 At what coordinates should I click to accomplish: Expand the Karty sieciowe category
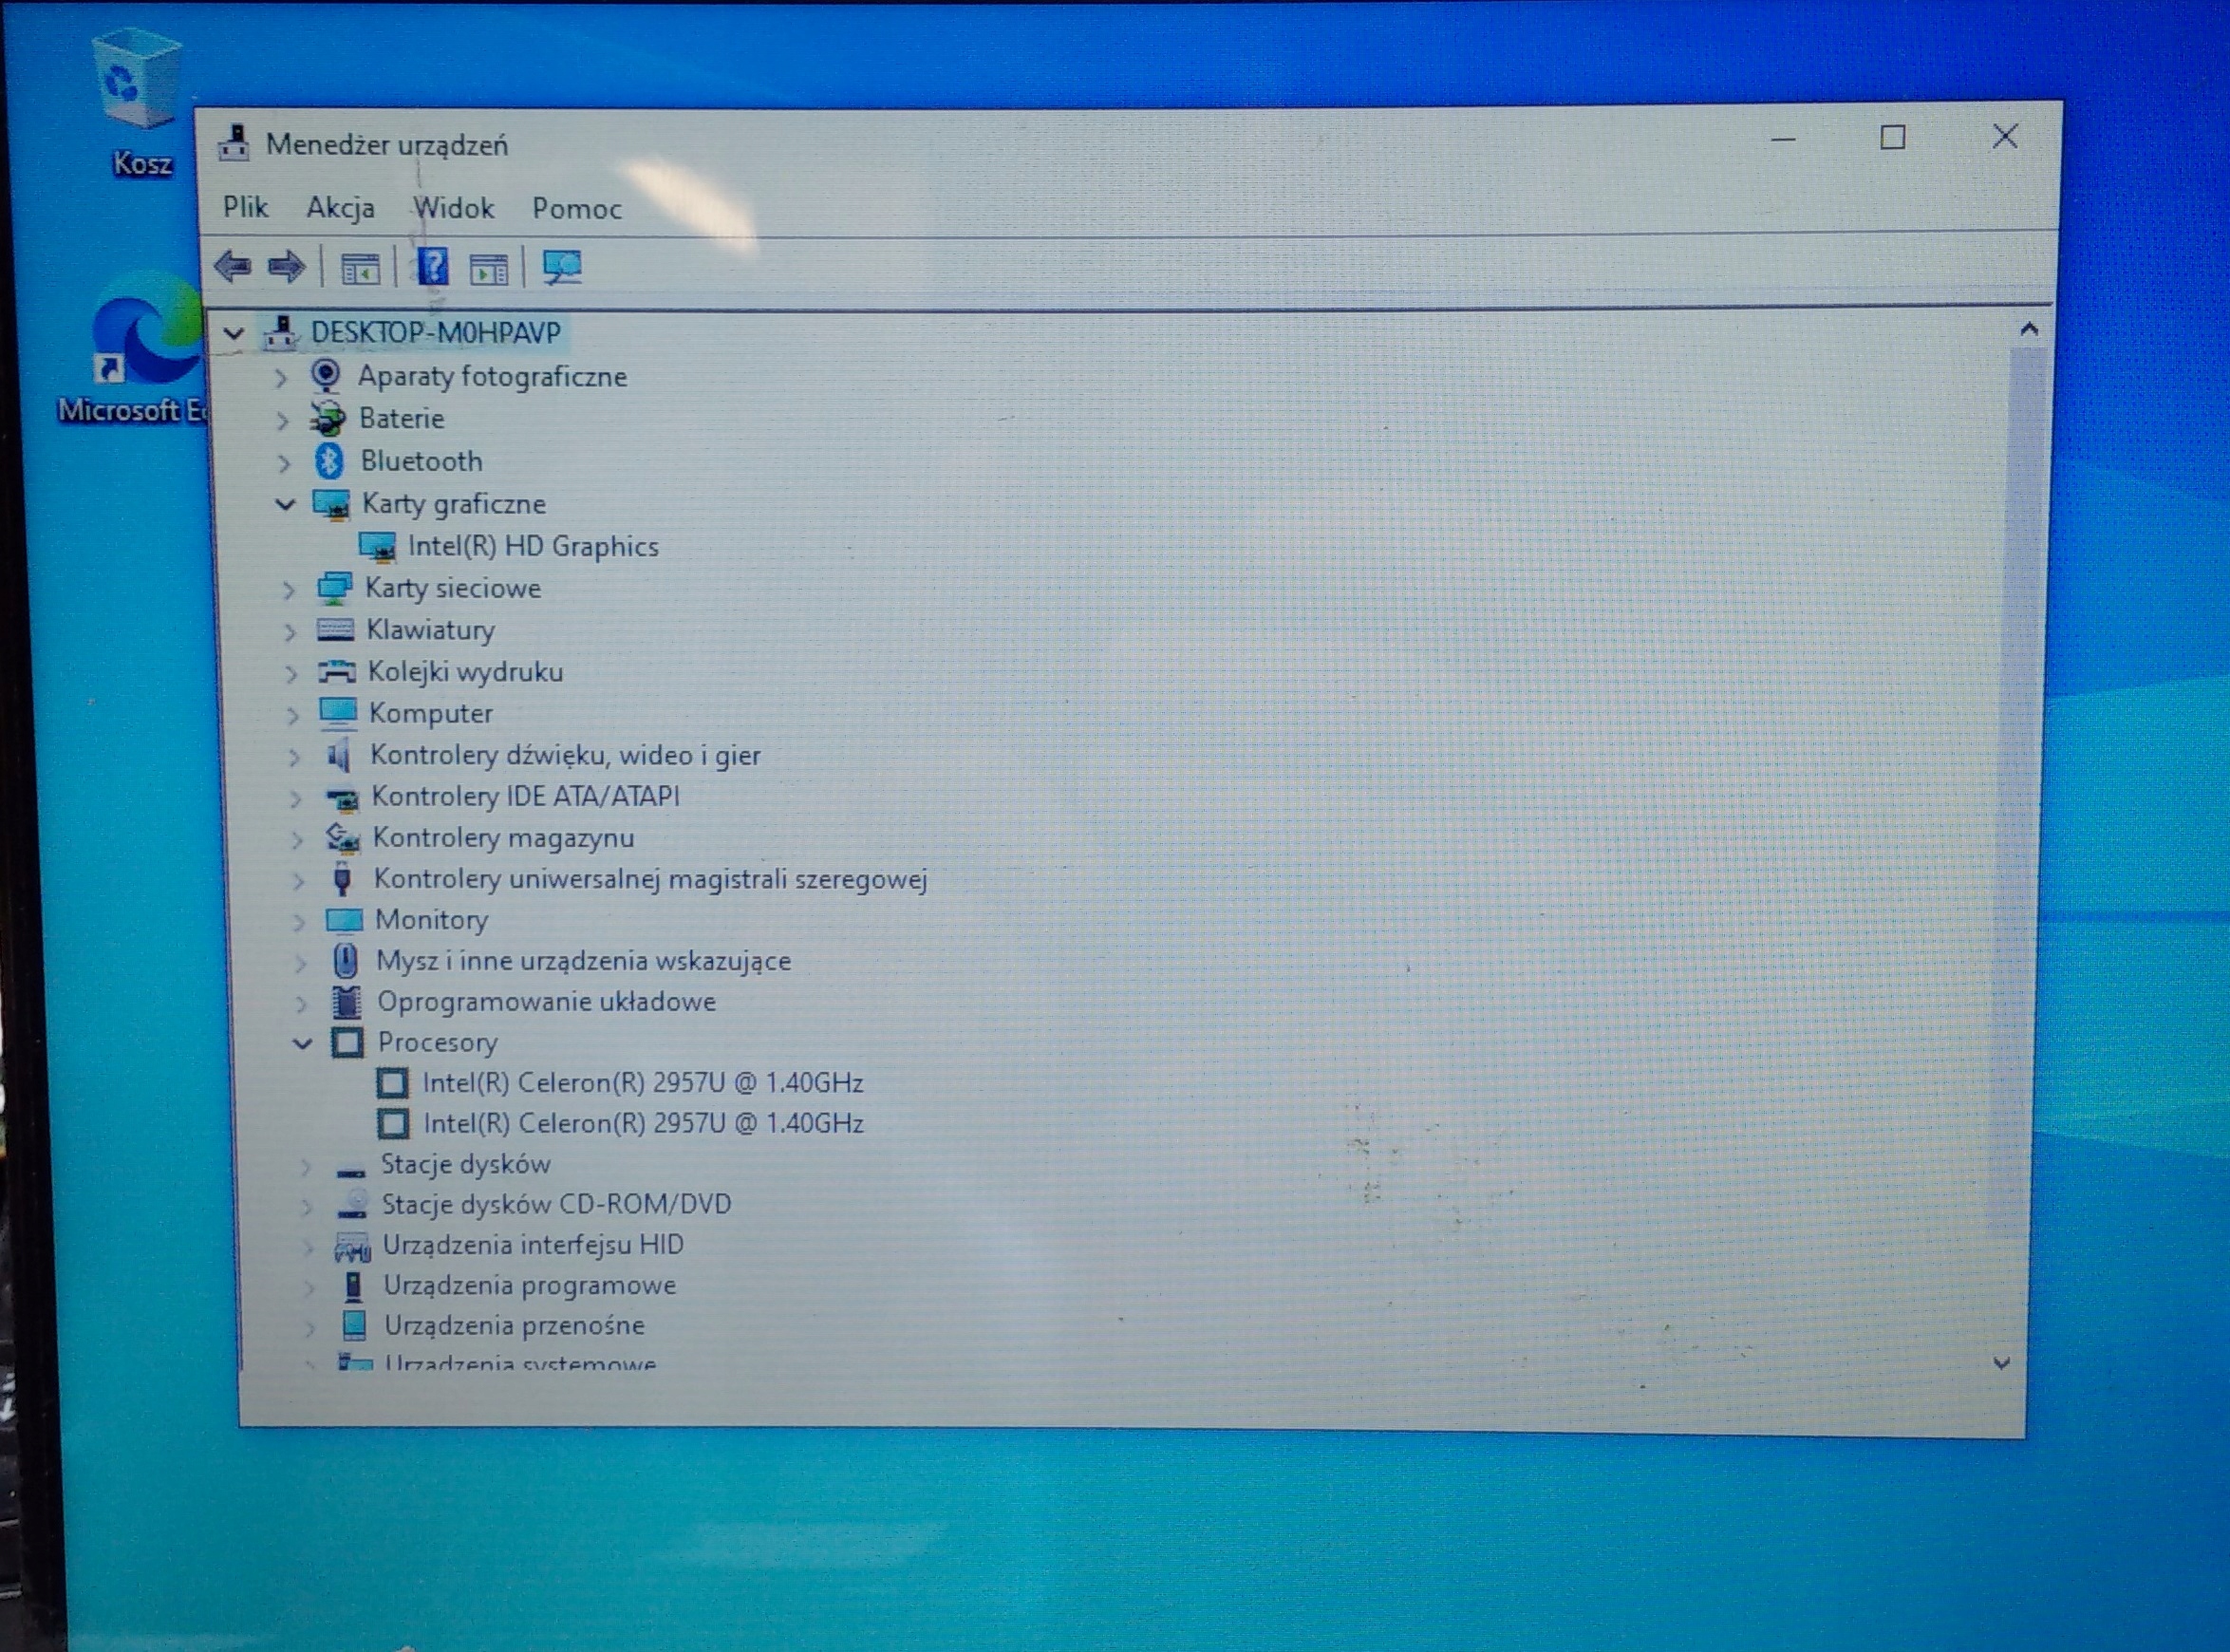click(288, 590)
